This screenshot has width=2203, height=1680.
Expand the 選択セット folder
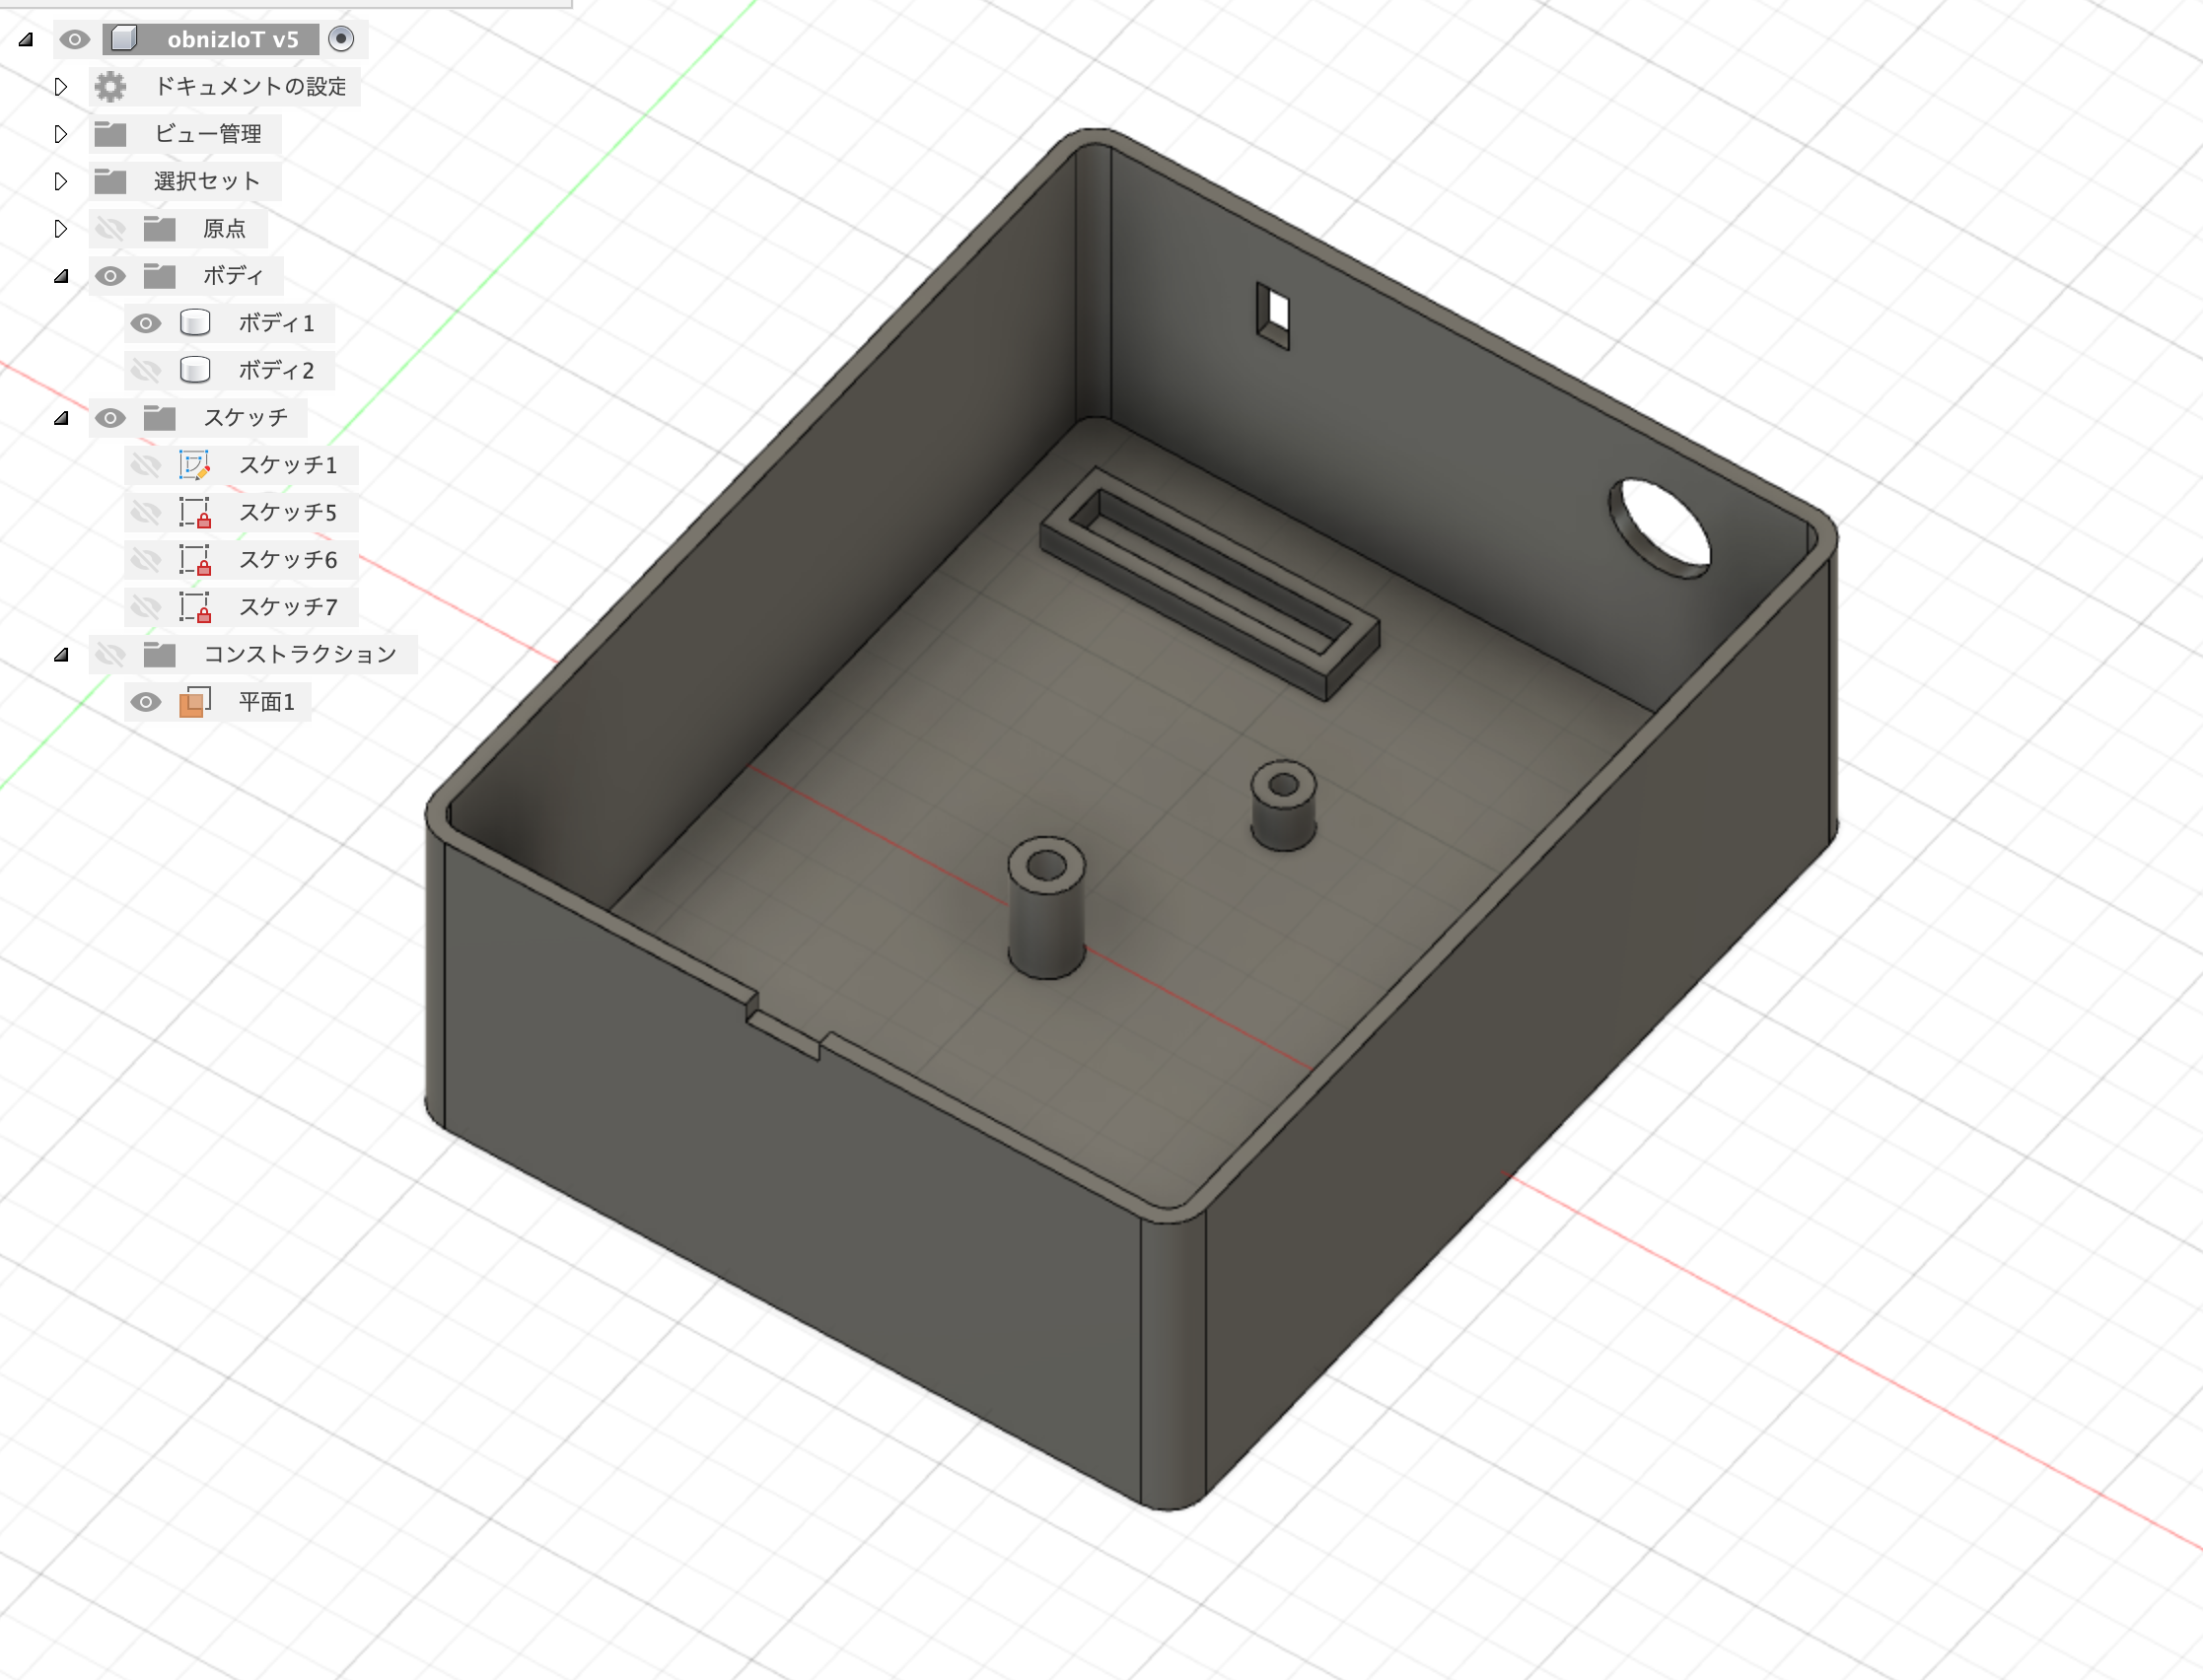click(x=61, y=181)
